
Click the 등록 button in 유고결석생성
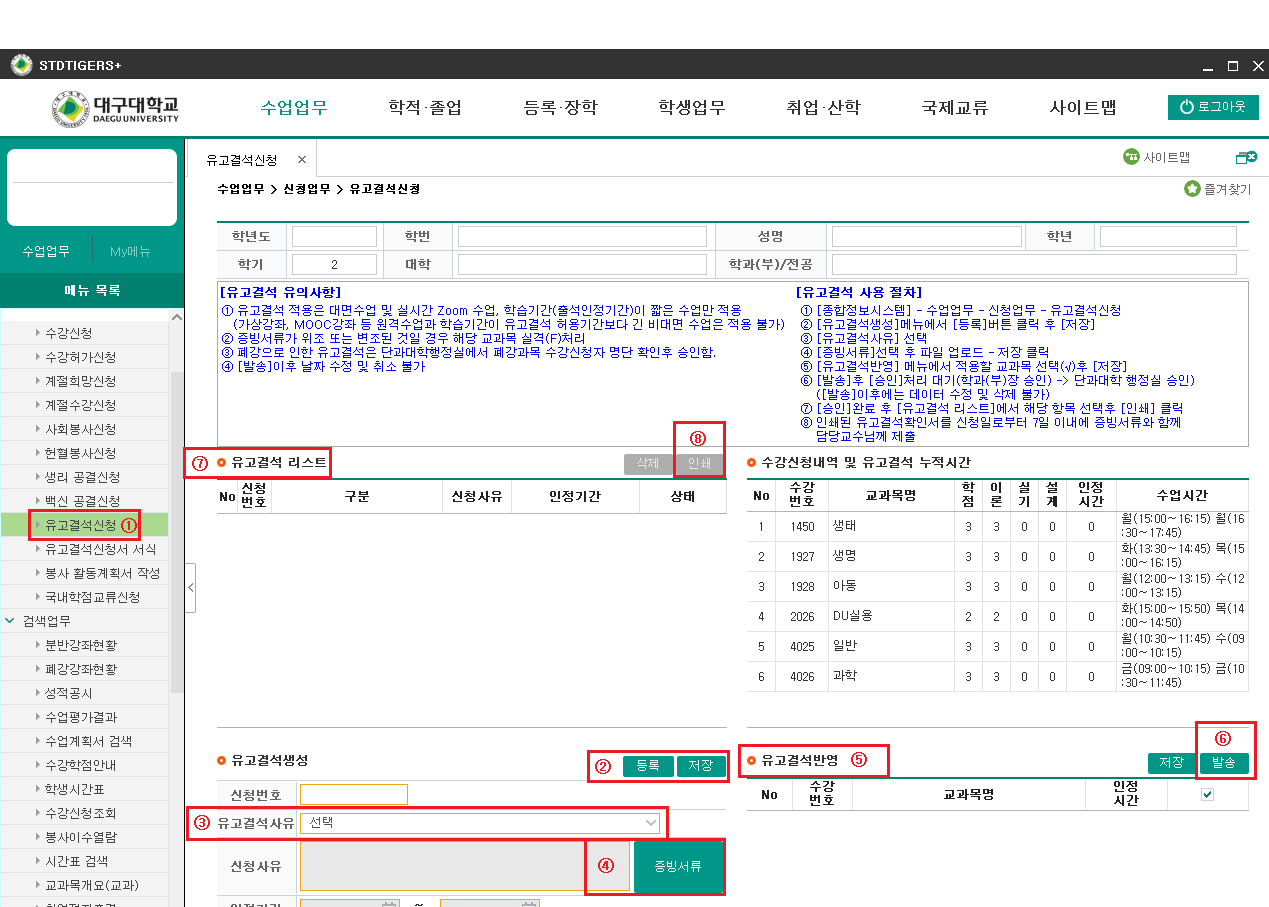[x=648, y=766]
